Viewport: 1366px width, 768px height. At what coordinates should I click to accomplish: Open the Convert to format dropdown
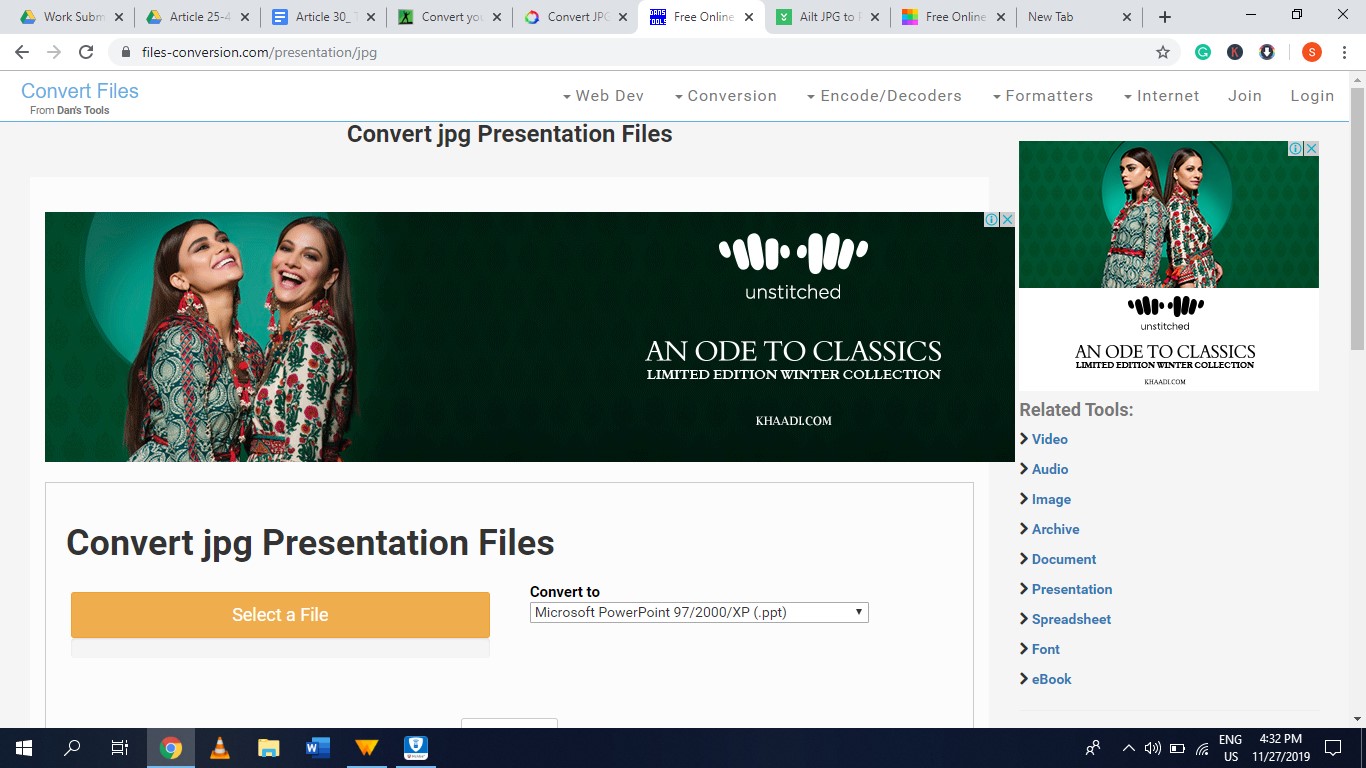click(699, 612)
